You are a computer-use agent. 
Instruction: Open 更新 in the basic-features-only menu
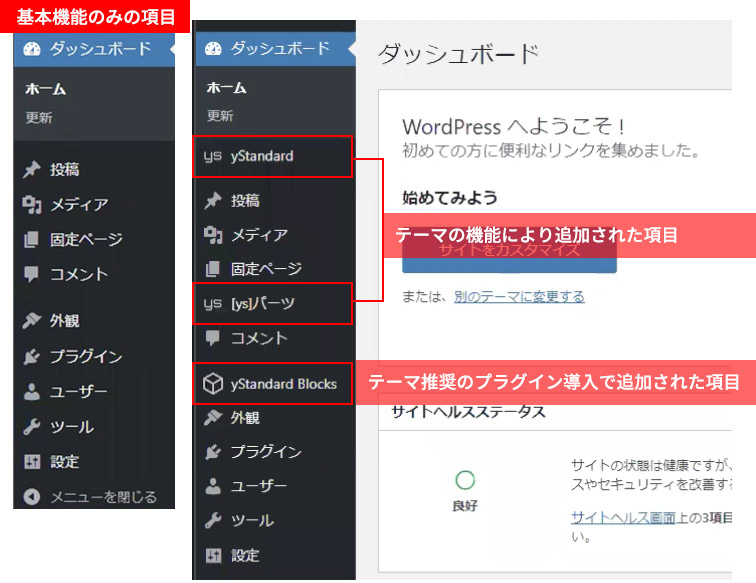tap(39, 117)
